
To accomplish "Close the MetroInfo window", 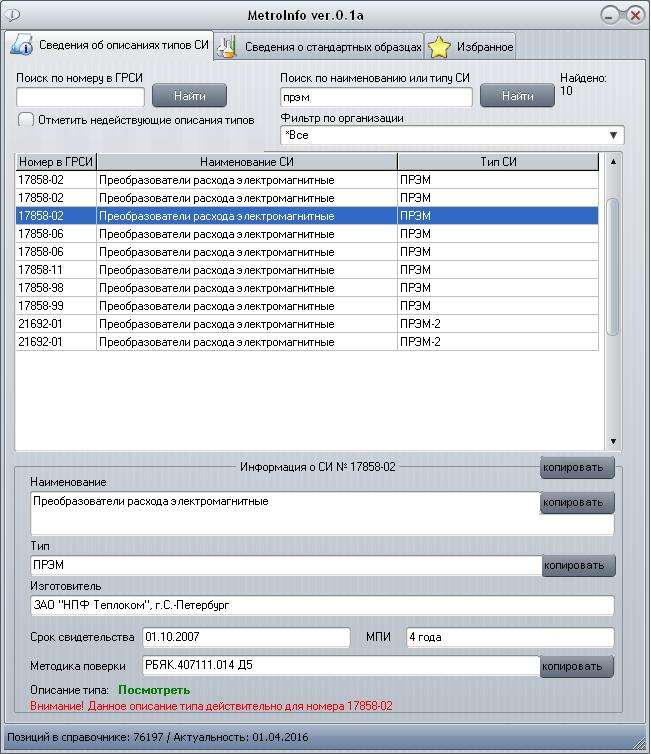I will 634,15.
